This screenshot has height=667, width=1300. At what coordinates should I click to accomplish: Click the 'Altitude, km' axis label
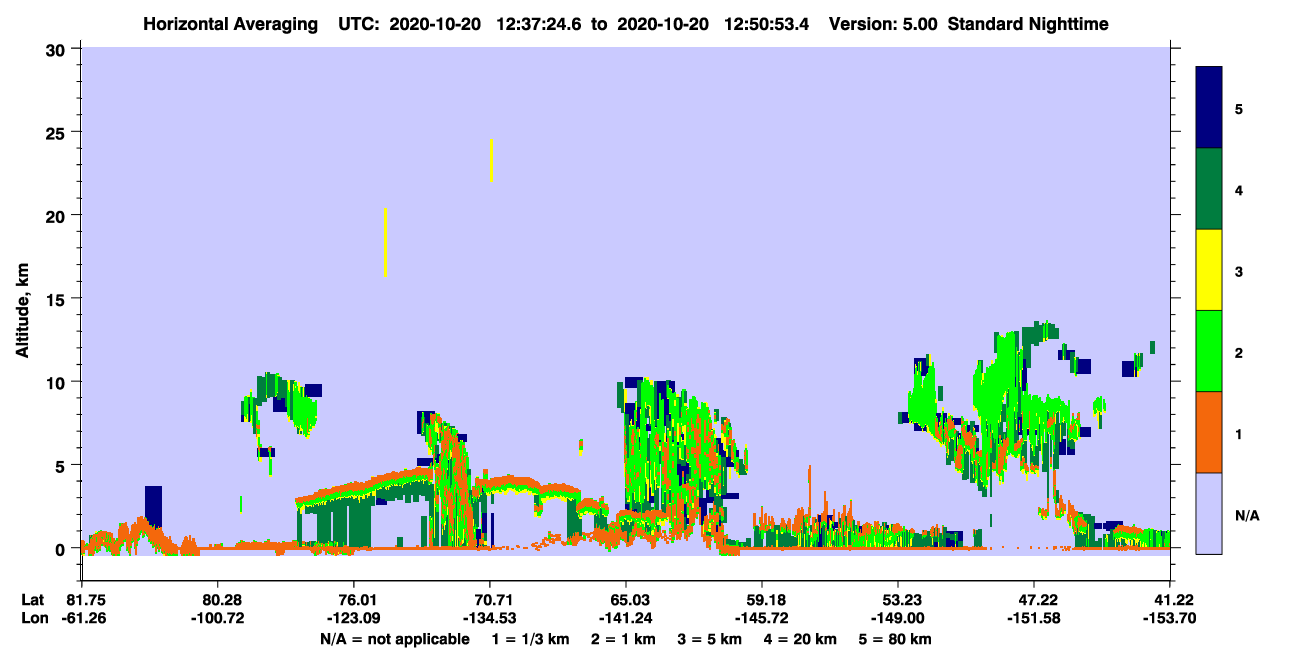22,312
